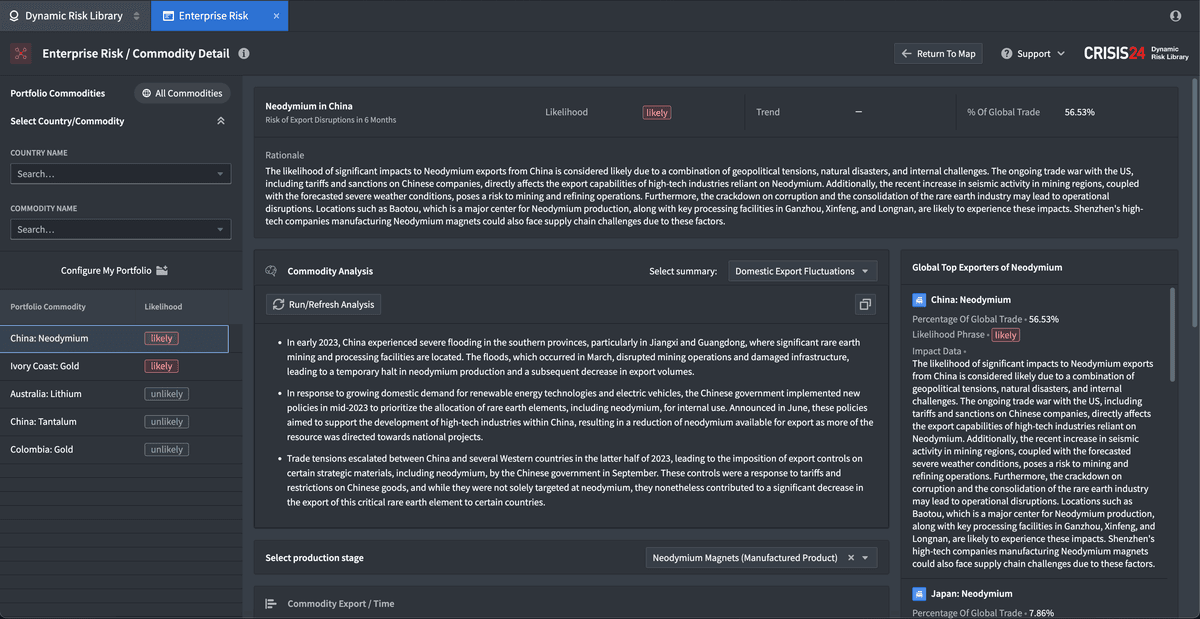Viewport: 1200px width, 619px height.
Task: Click the question mark icon next to Support
Action: (1007, 54)
